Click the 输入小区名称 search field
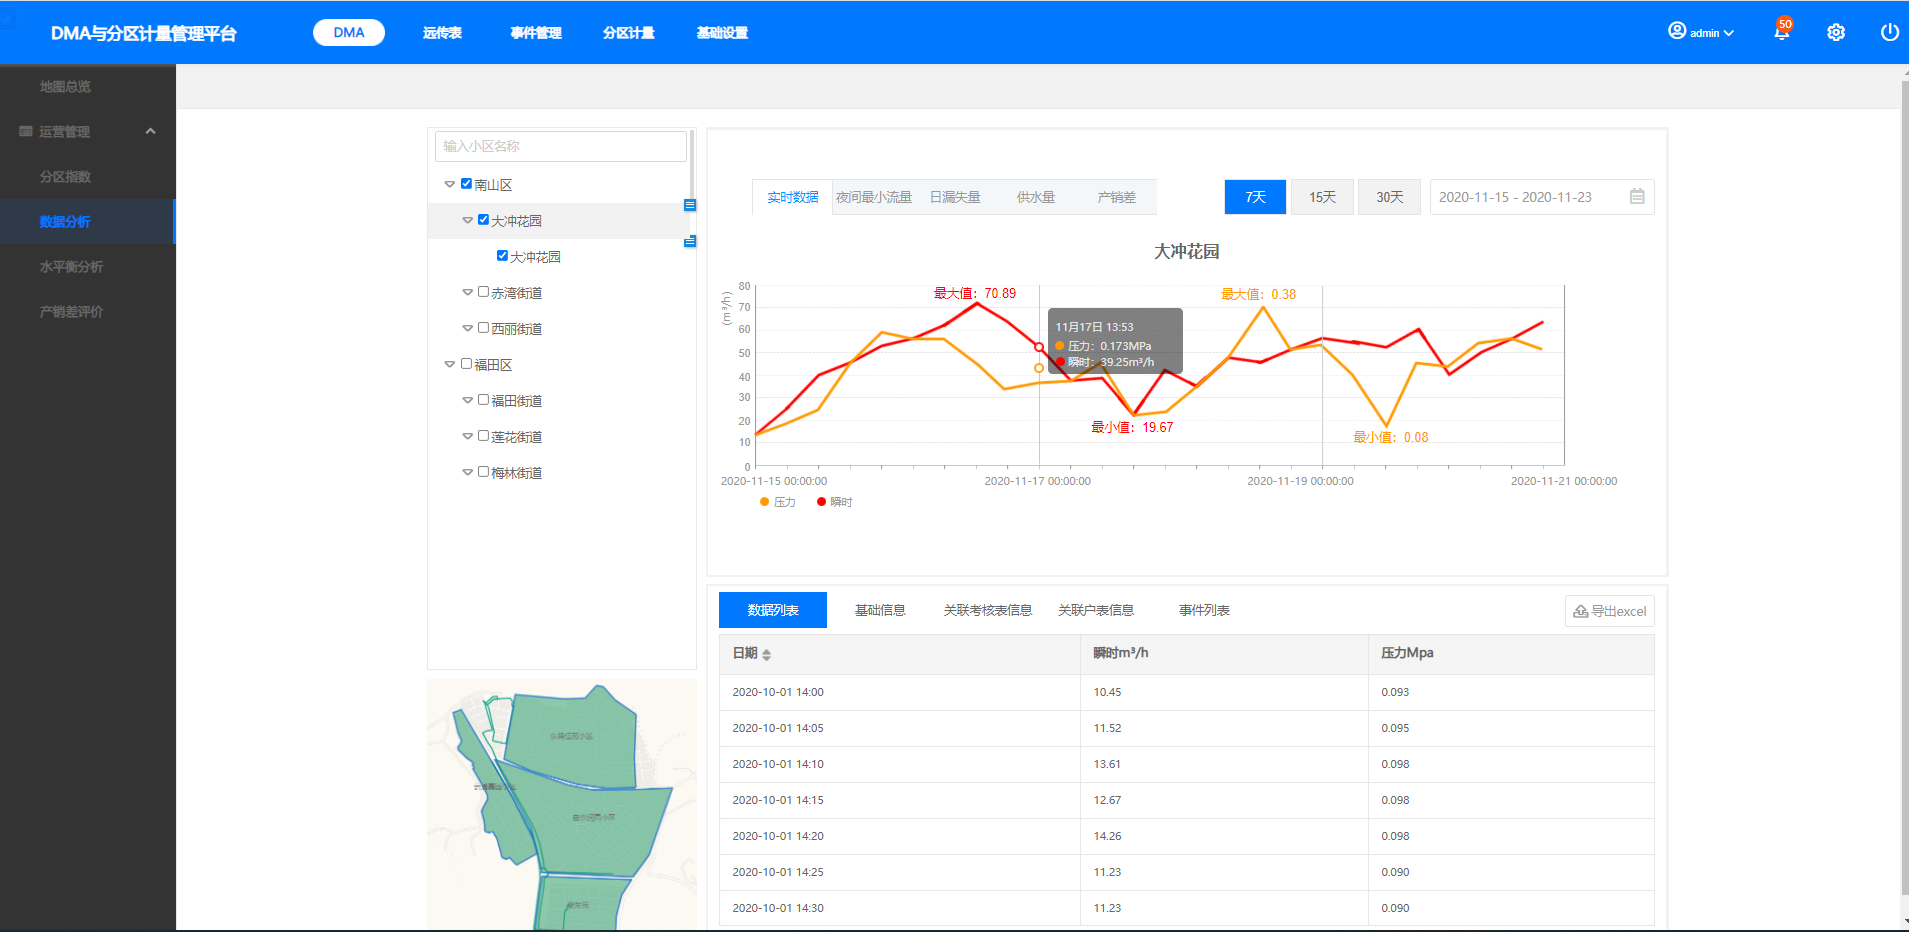Image resolution: width=1909 pixels, height=932 pixels. pos(561,146)
